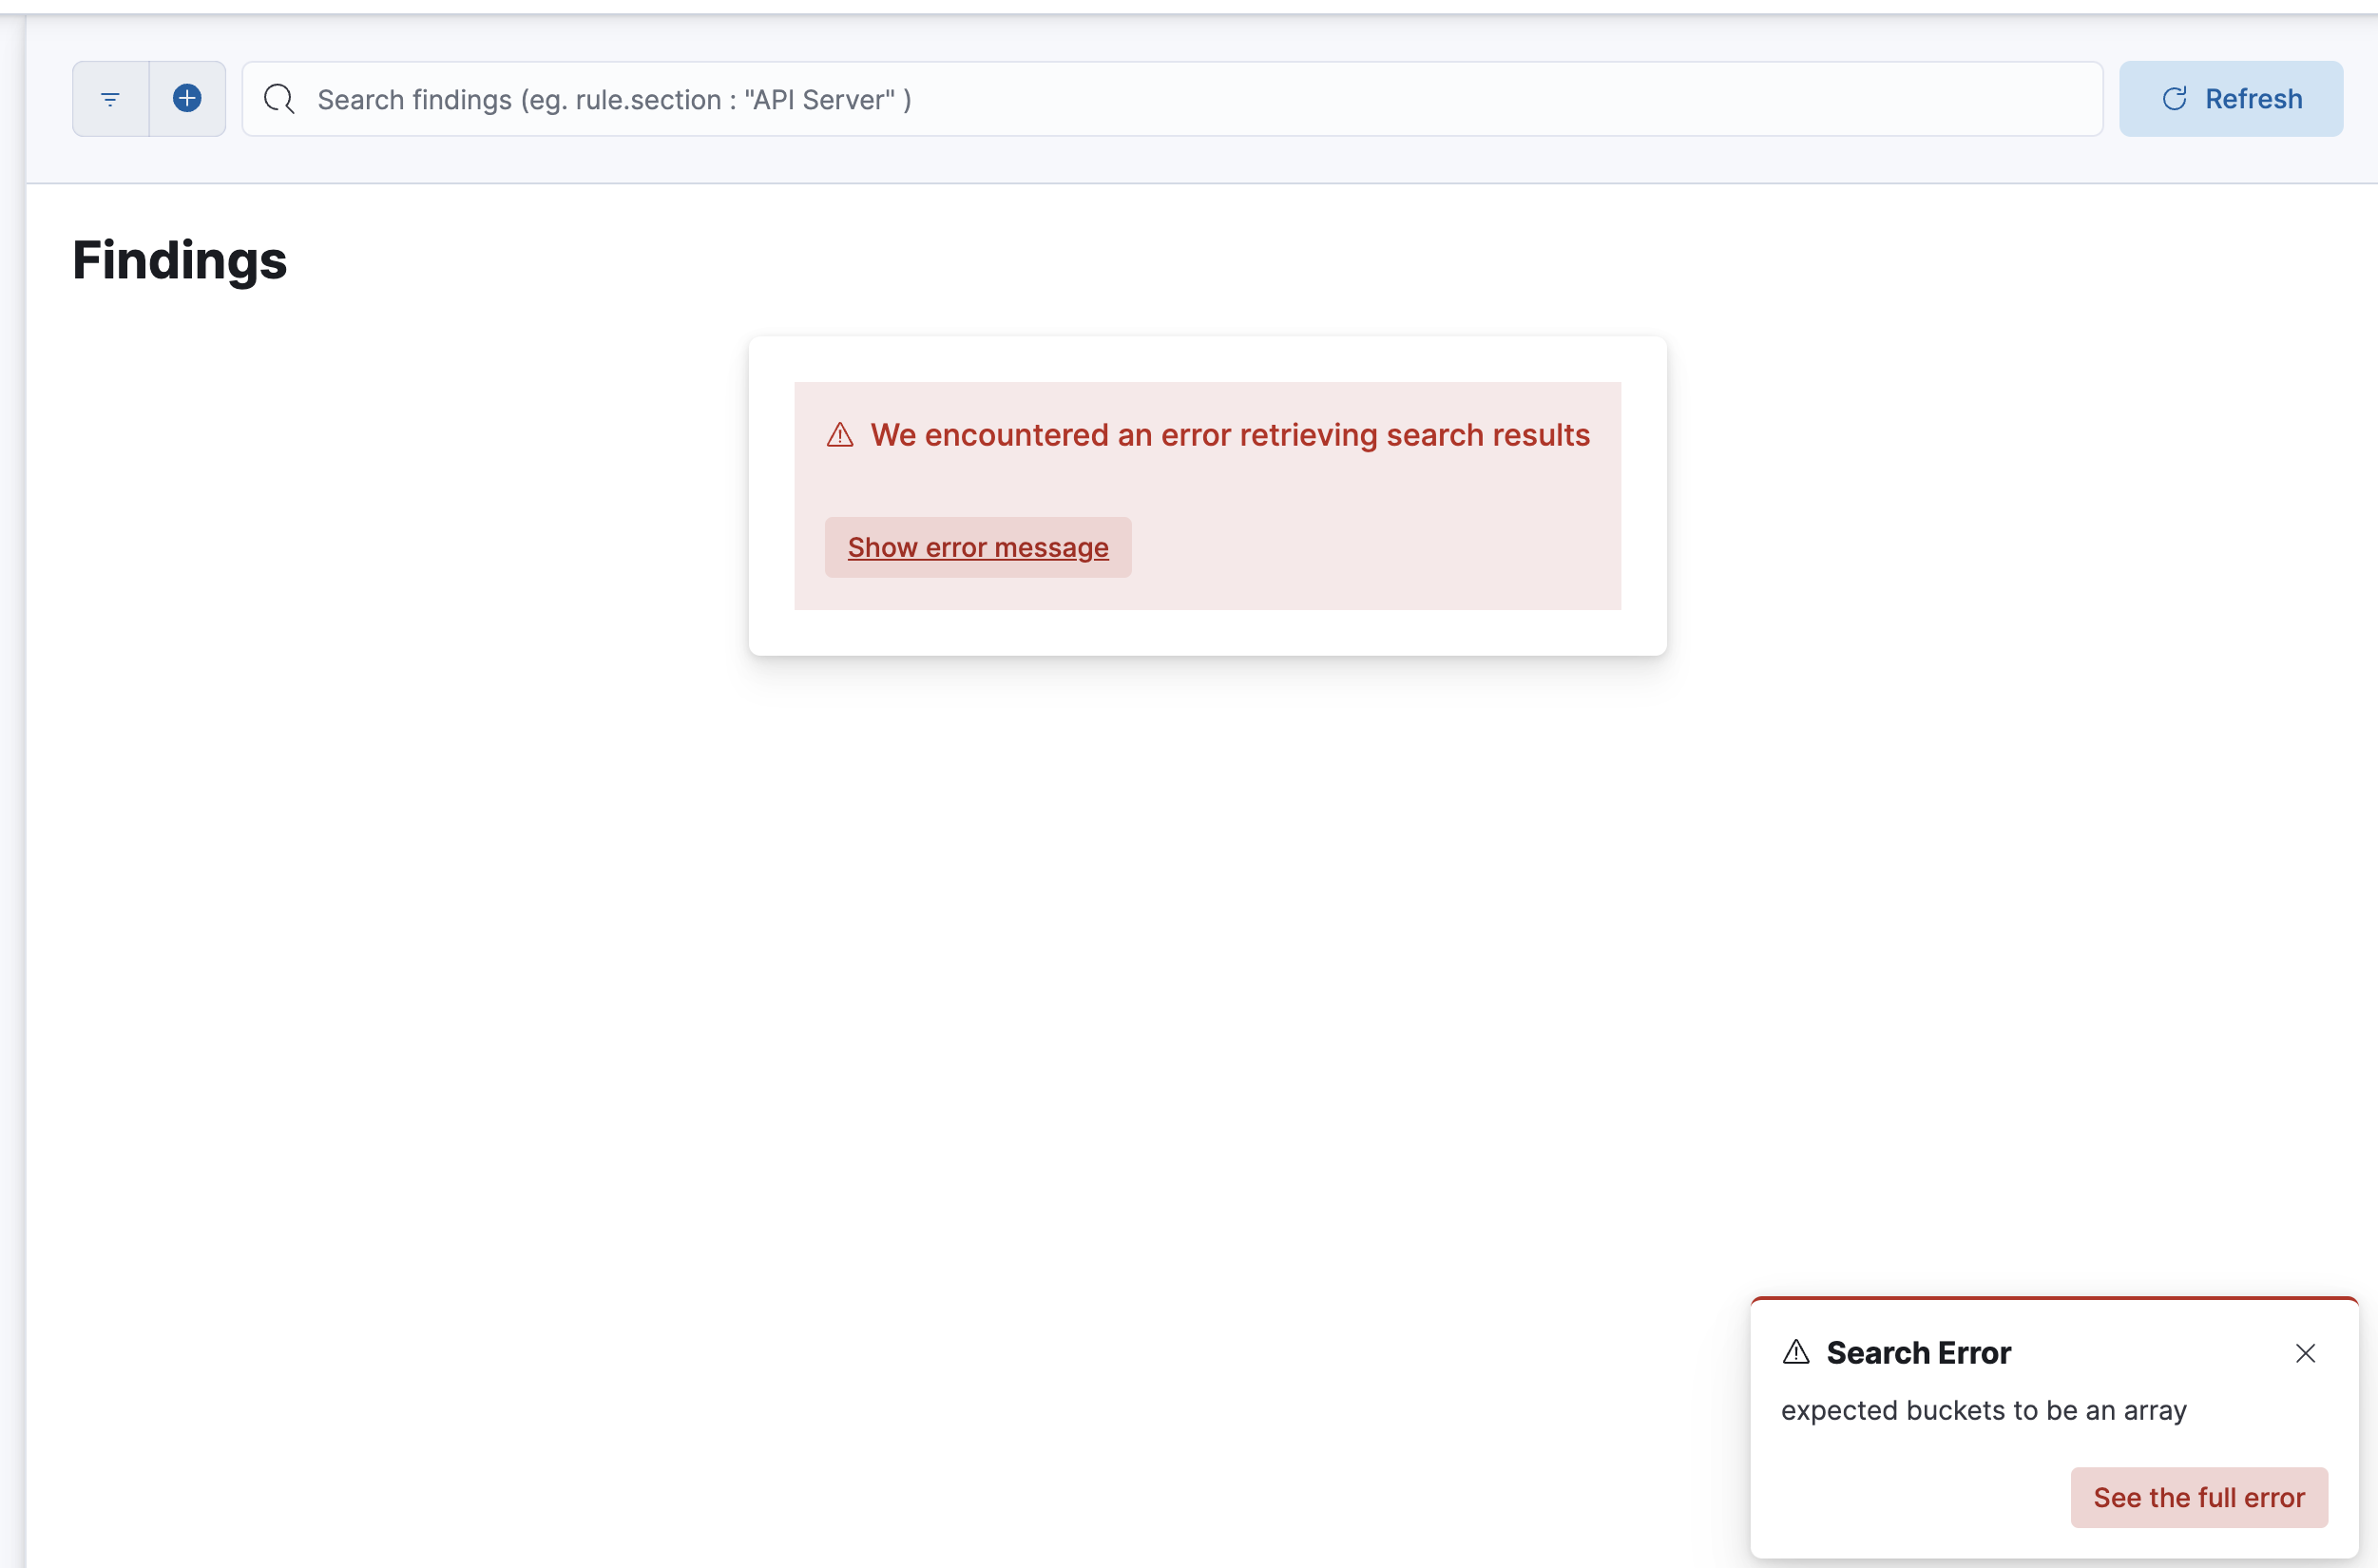Image resolution: width=2378 pixels, height=1568 pixels.
Task: Click the Search Error toast title
Action: (x=1919, y=1352)
